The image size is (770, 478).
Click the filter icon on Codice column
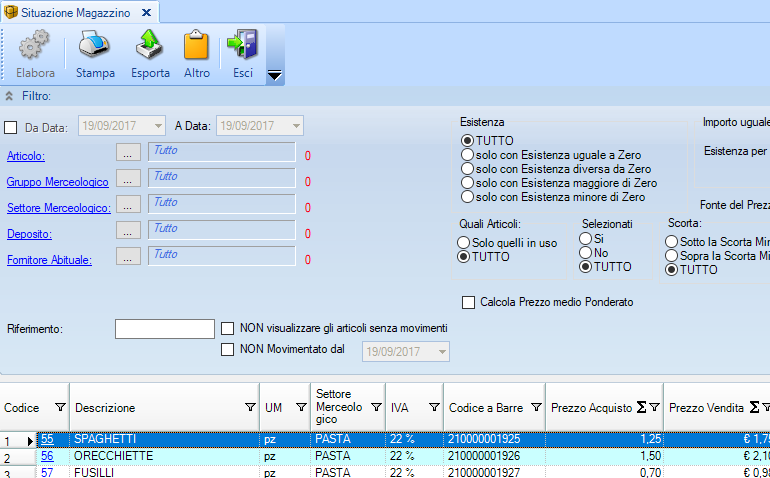pos(59,408)
